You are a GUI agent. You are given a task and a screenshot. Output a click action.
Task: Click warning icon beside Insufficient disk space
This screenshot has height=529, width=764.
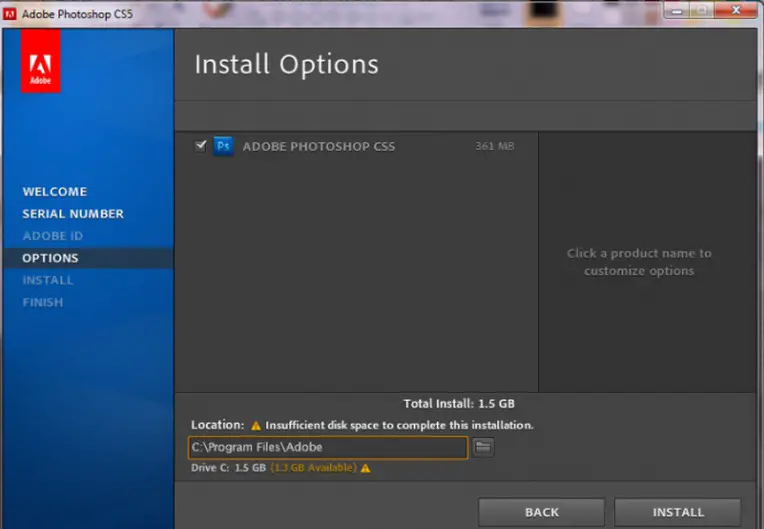click(x=256, y=425)
